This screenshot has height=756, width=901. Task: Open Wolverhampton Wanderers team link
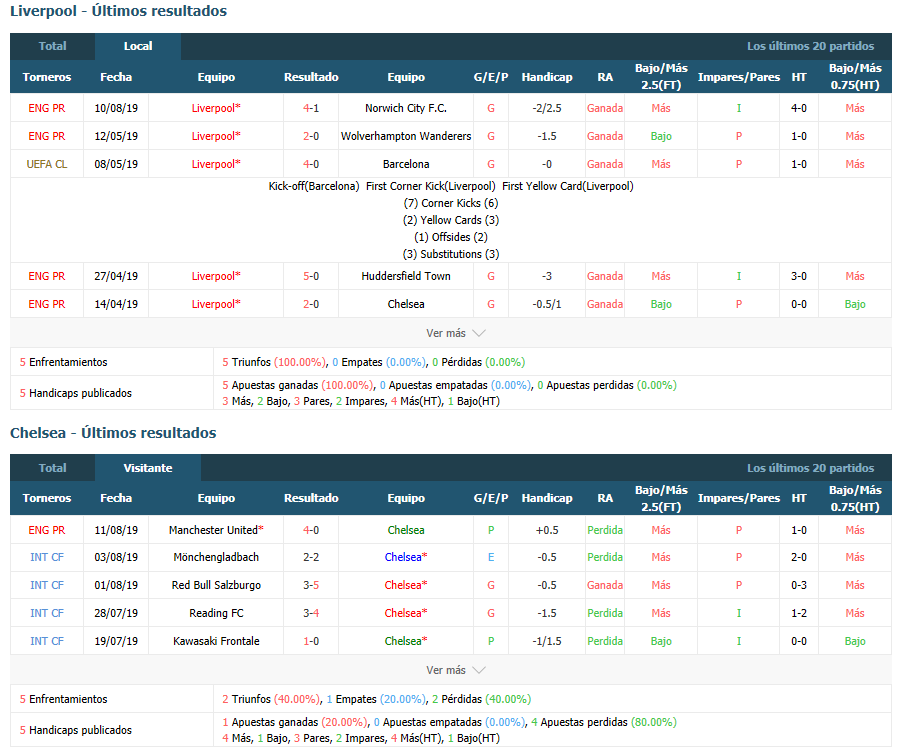[x=406, y=136]
